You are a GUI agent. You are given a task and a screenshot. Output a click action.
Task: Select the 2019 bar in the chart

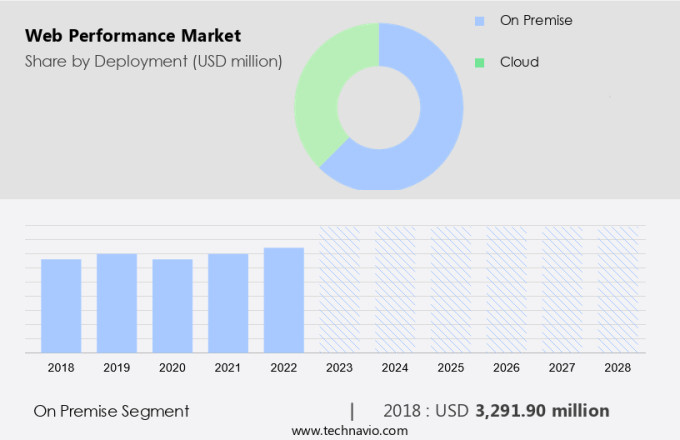point(117,302)
